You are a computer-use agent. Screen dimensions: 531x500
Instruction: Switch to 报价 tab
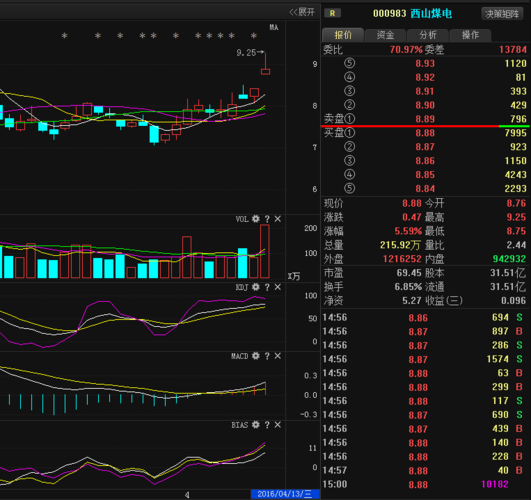pyautogui.click(x=343, y=35)
